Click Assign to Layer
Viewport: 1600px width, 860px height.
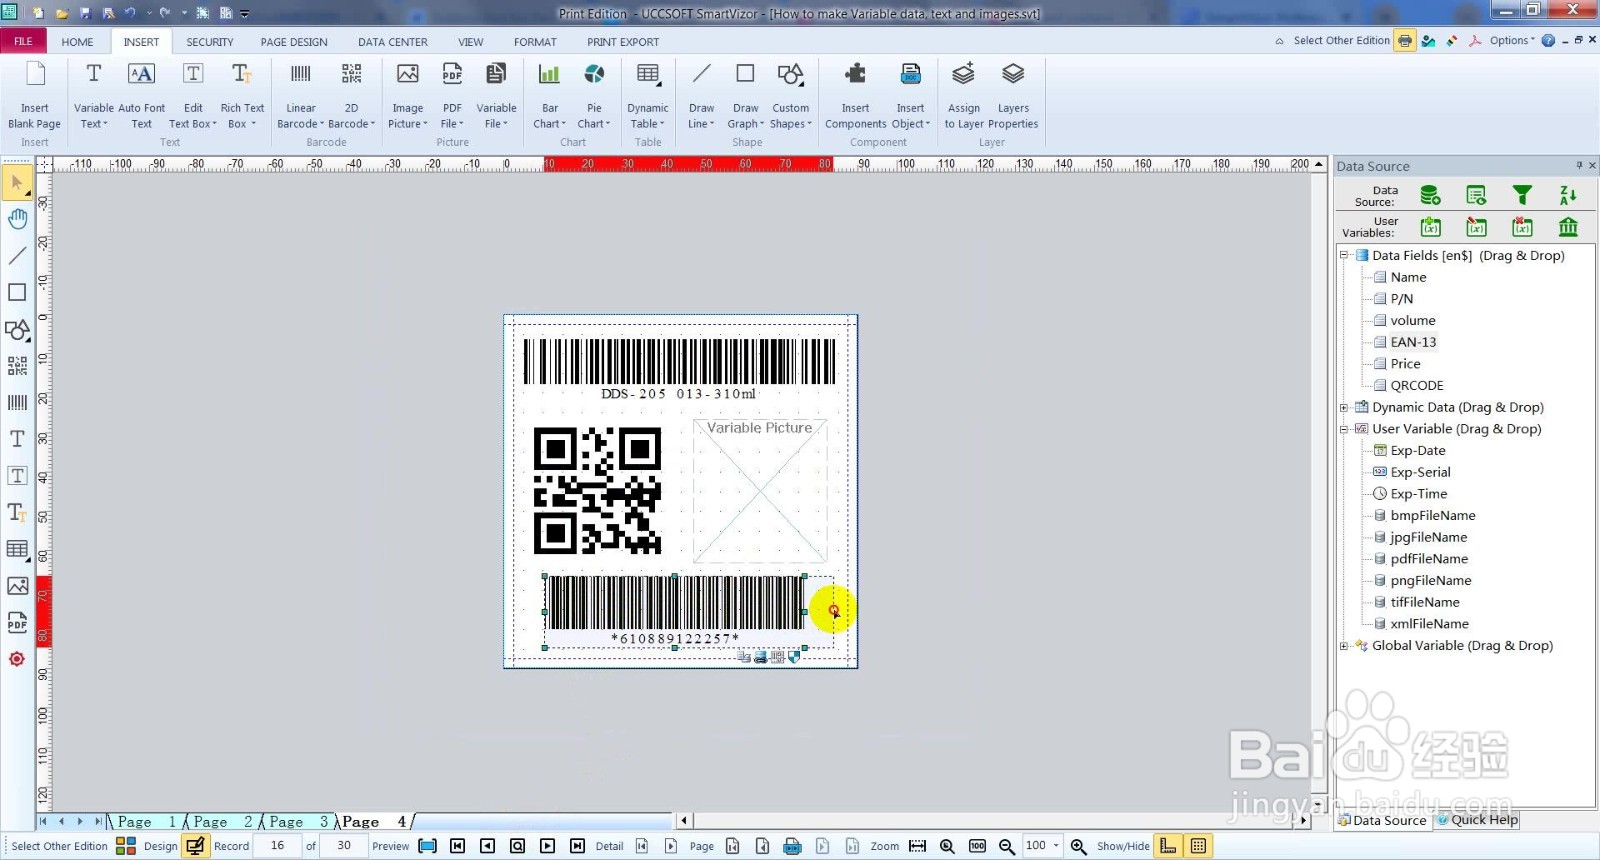click(963, 95)
